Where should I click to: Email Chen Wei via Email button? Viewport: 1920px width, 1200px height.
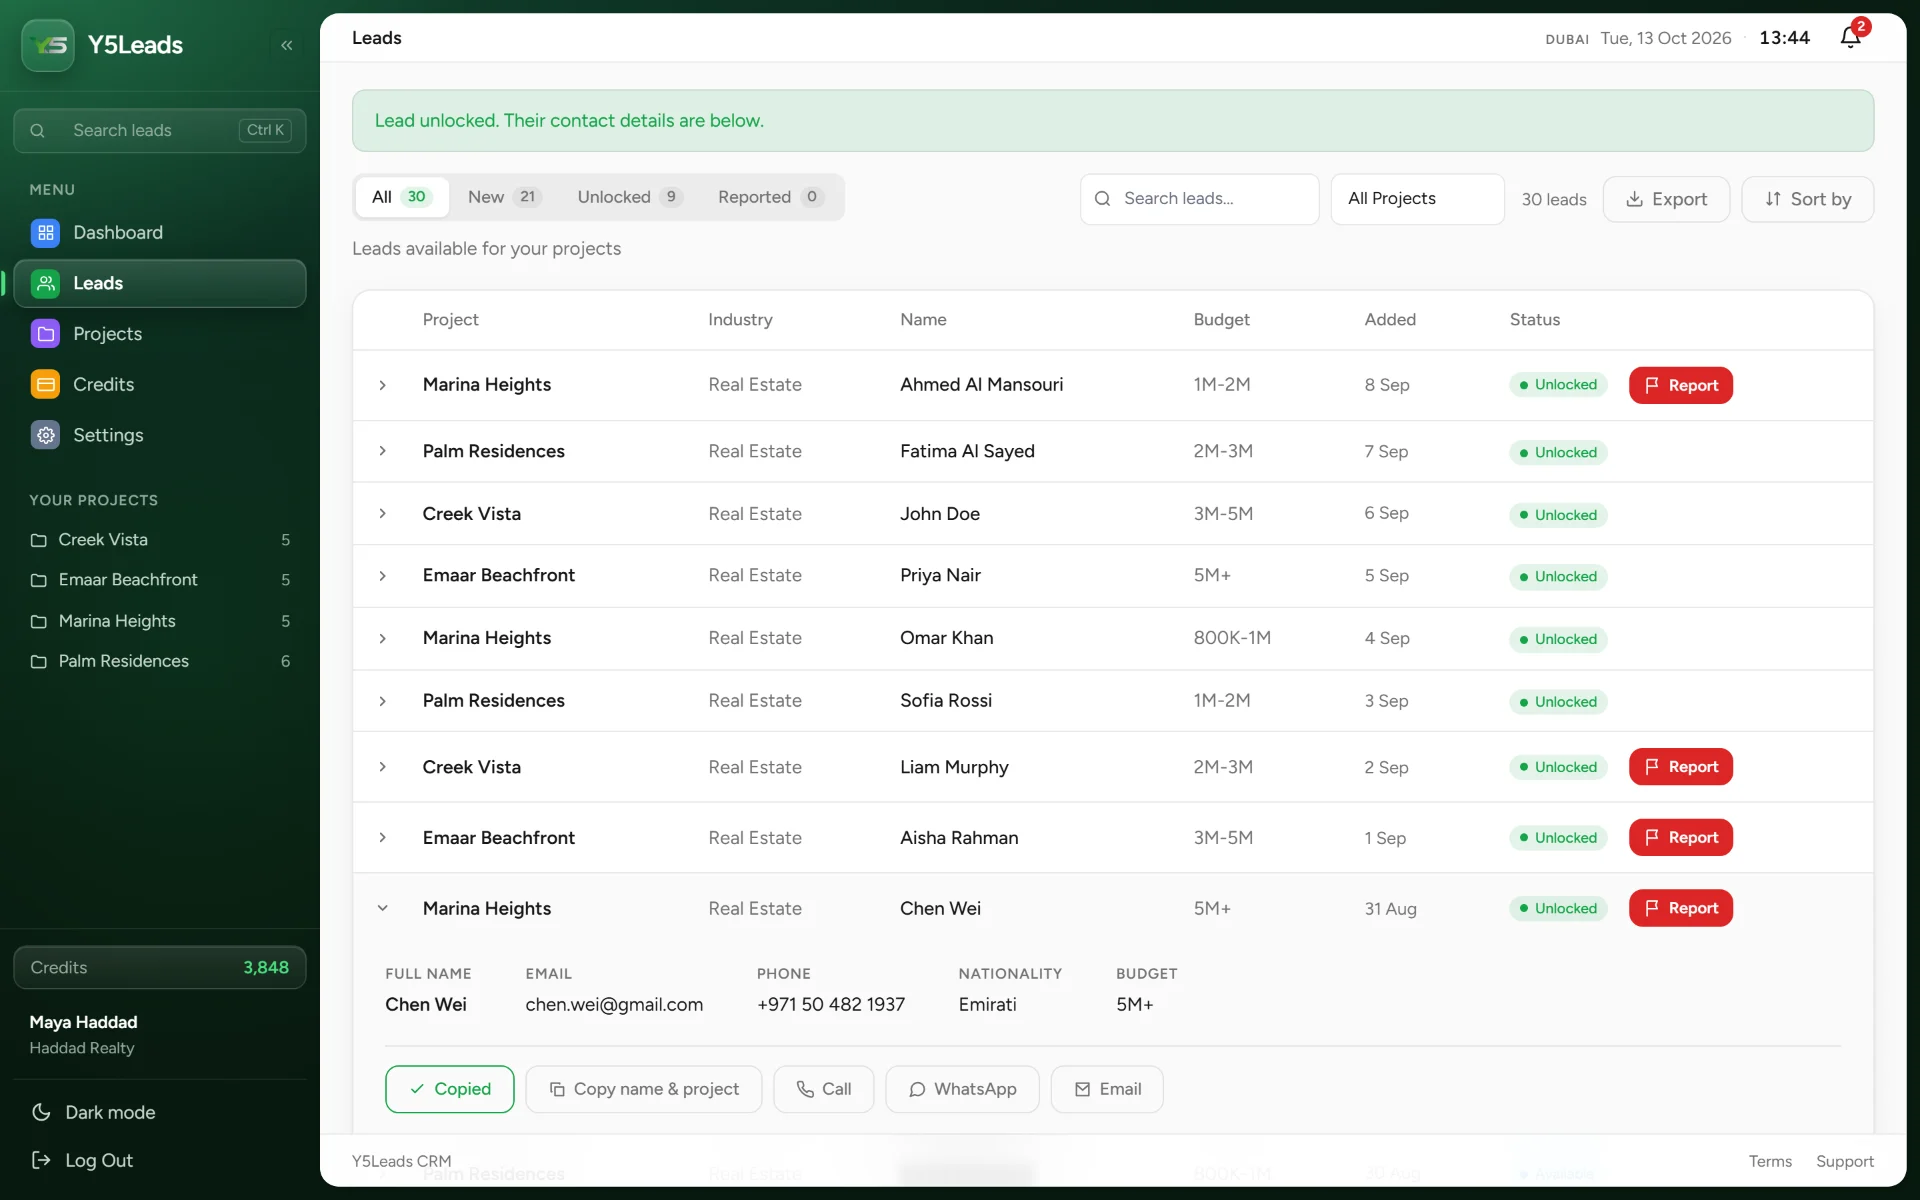1107,1089
